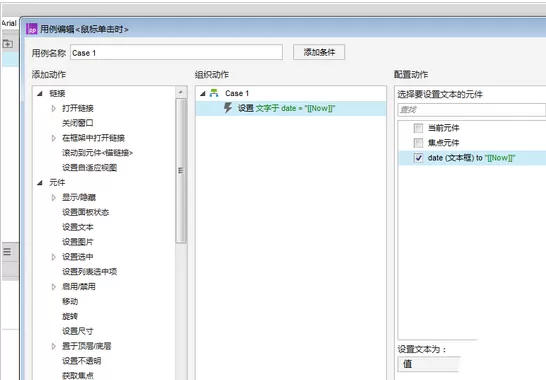The image size is (546, 380).
Task: Open the 设置文本为 值 dropdown
Action: click(429, 364)
